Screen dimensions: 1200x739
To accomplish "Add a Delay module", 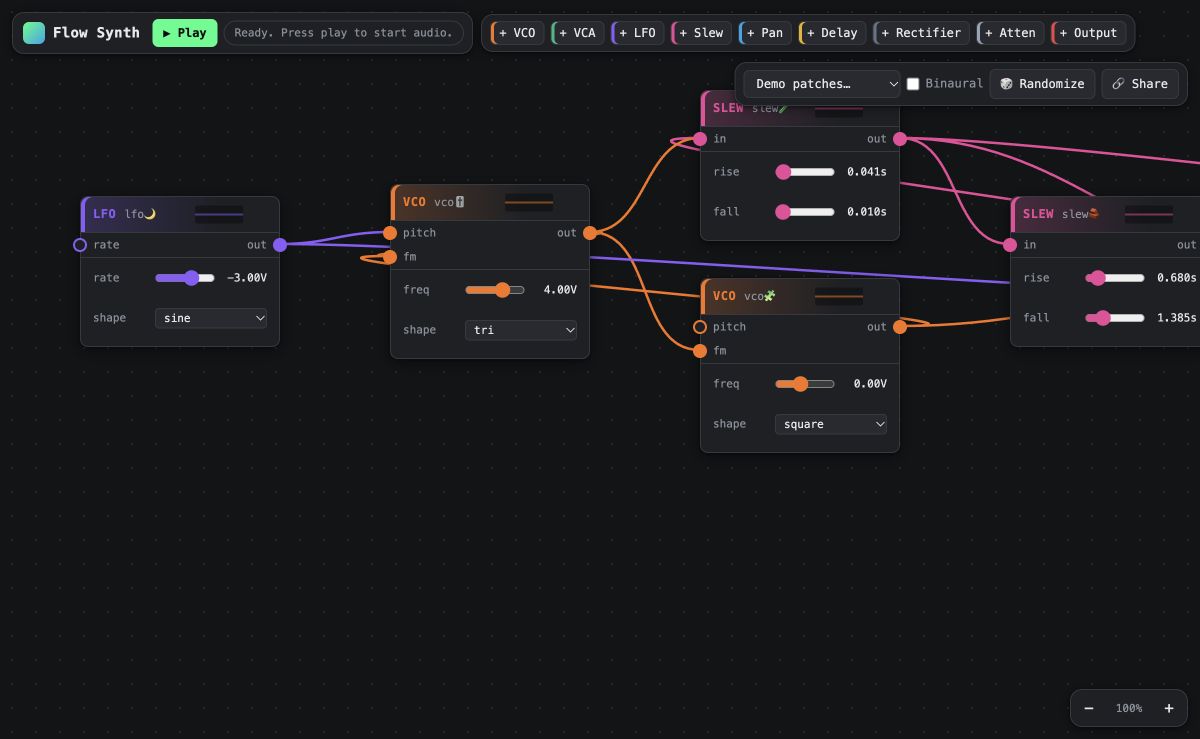I will (832, 33).
